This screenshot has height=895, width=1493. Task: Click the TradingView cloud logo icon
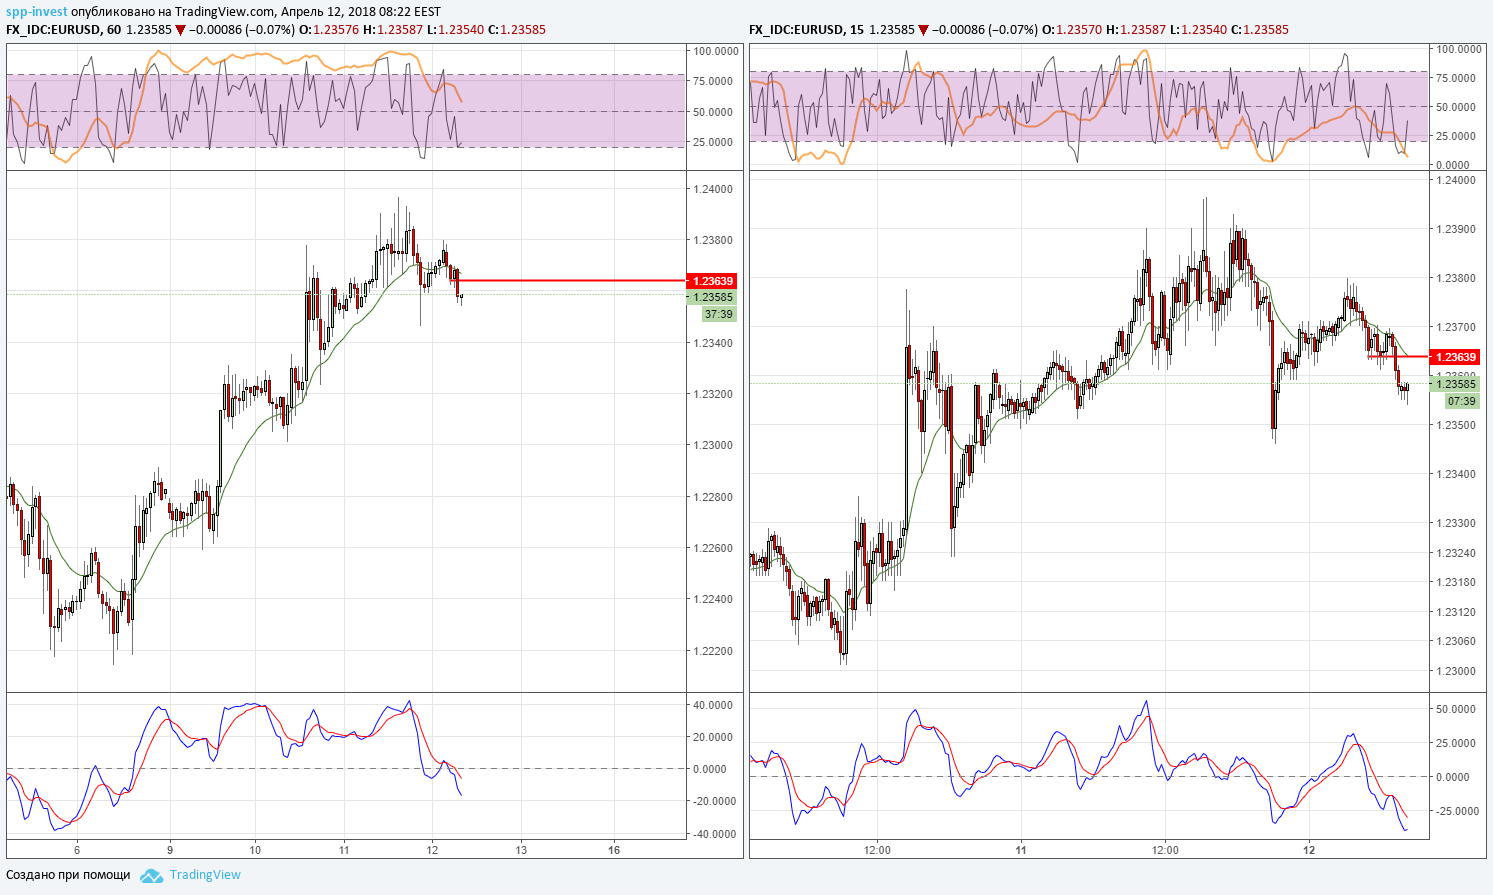point(151,875)
